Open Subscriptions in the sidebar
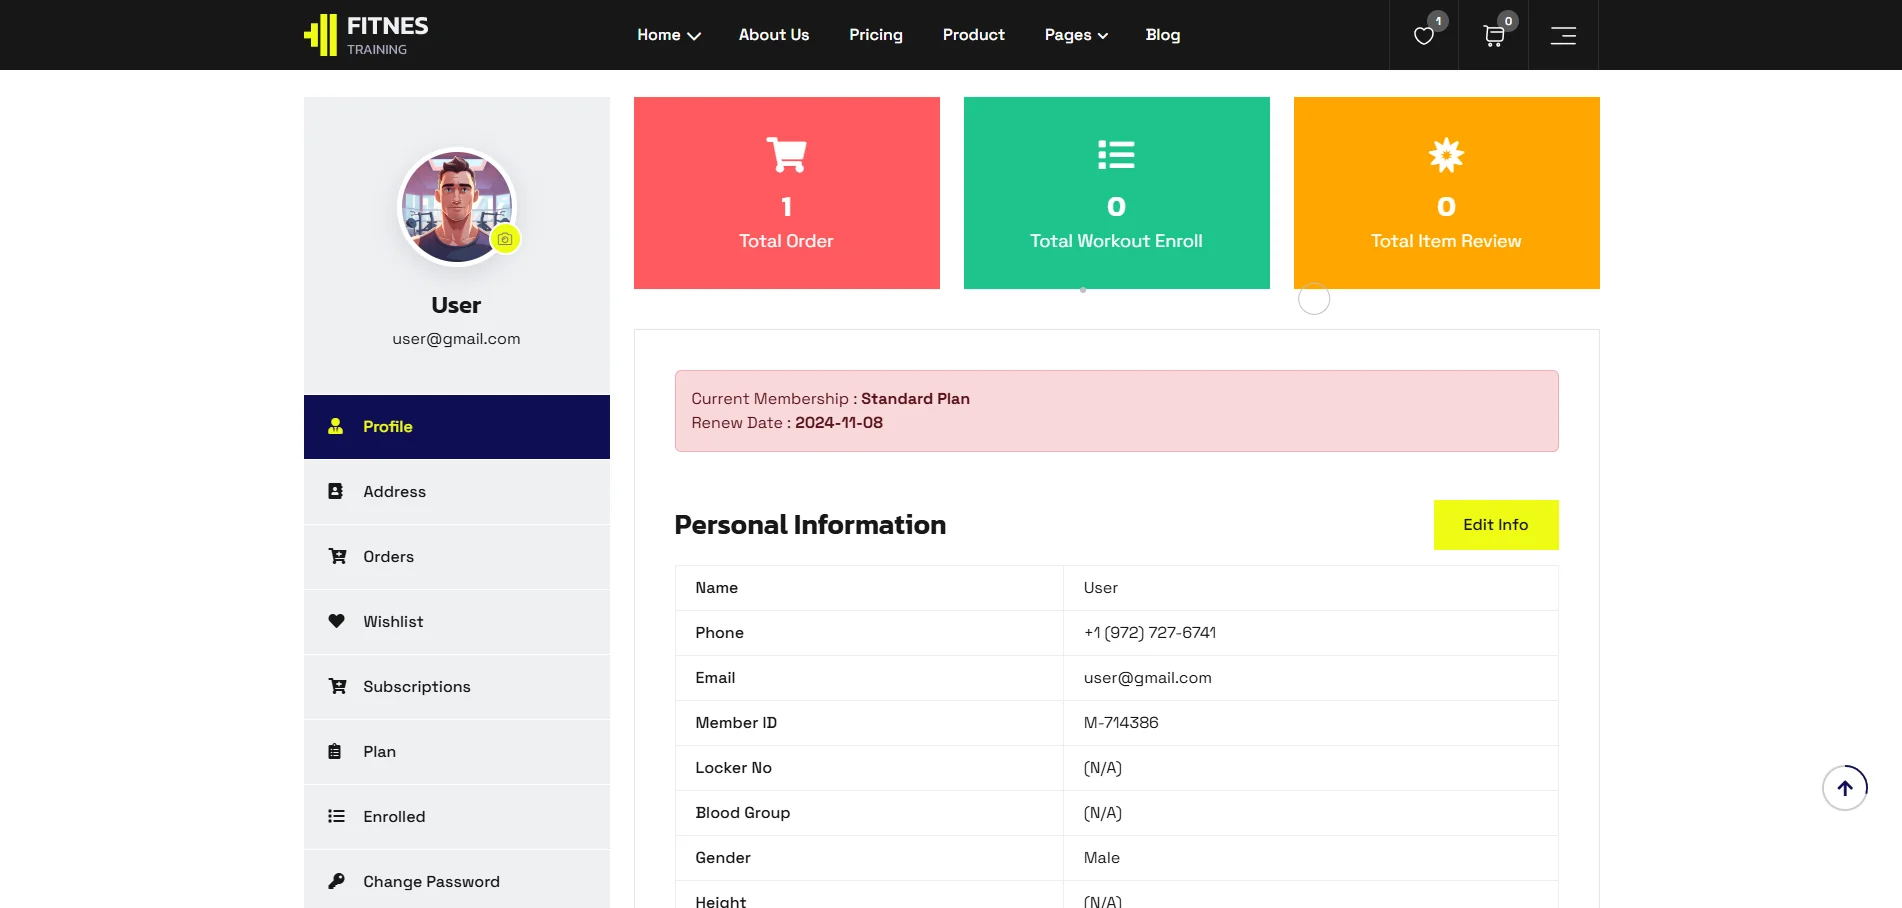The width and height of the screenshot is (1902, 908). pyautogui.click(x=416, y=687)
